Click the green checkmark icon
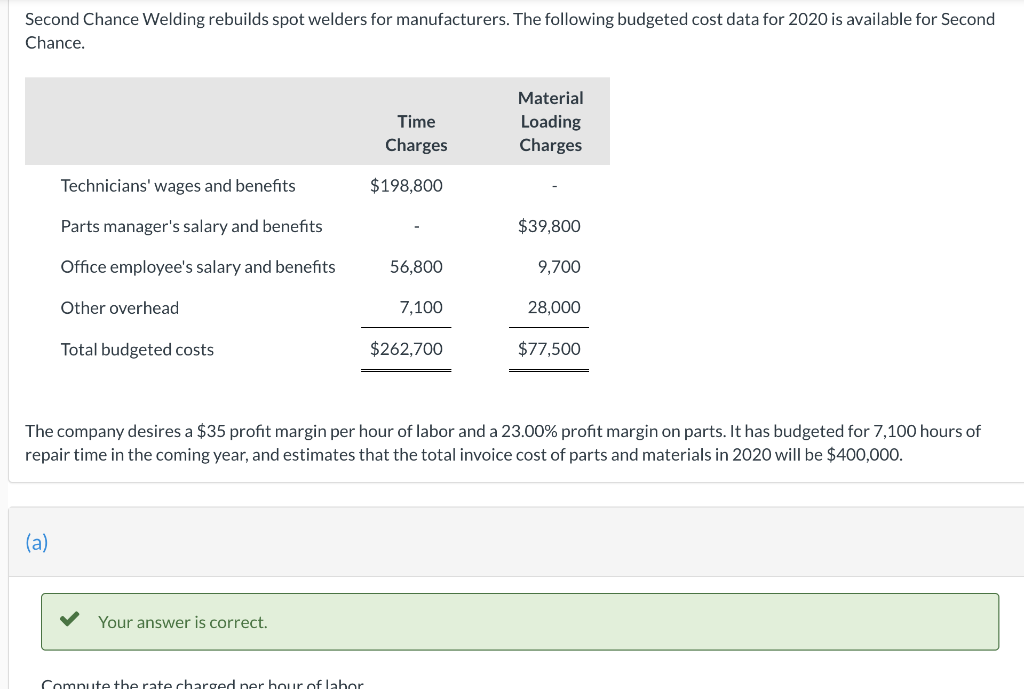The height and width of the screenshot is (689, 1024). click(x=69, y=619)
